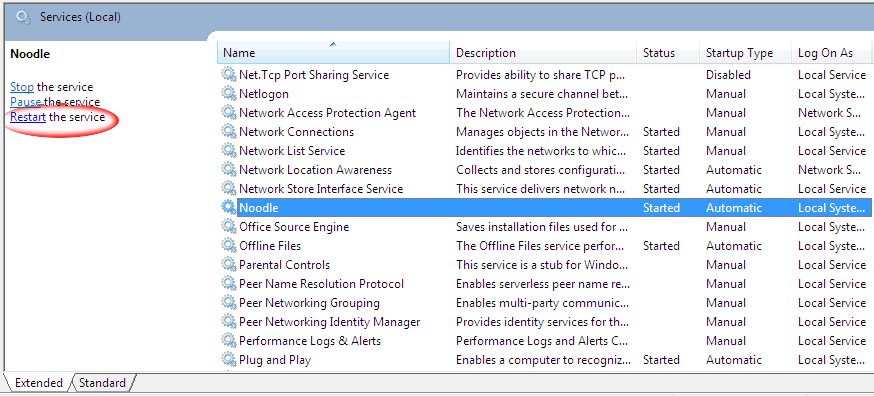Click the Peer Networking Identity Manager gear icon
The width and height of the screenshot is (874, 396).
pos(229,321)
